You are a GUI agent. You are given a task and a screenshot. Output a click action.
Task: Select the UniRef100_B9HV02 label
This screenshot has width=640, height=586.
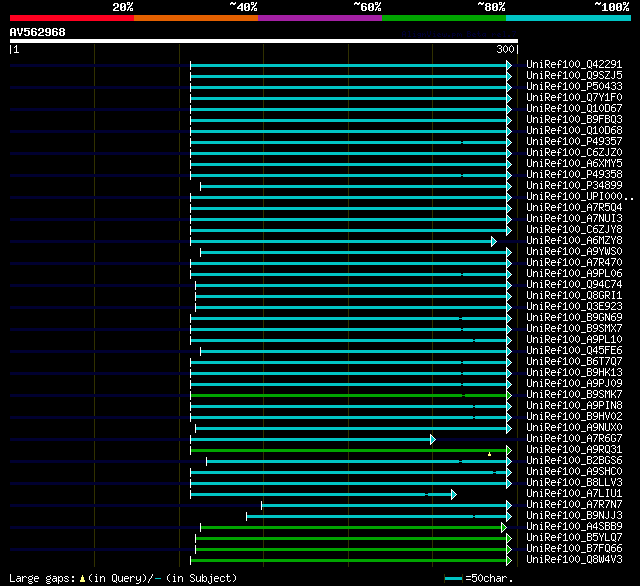(574, 417)
